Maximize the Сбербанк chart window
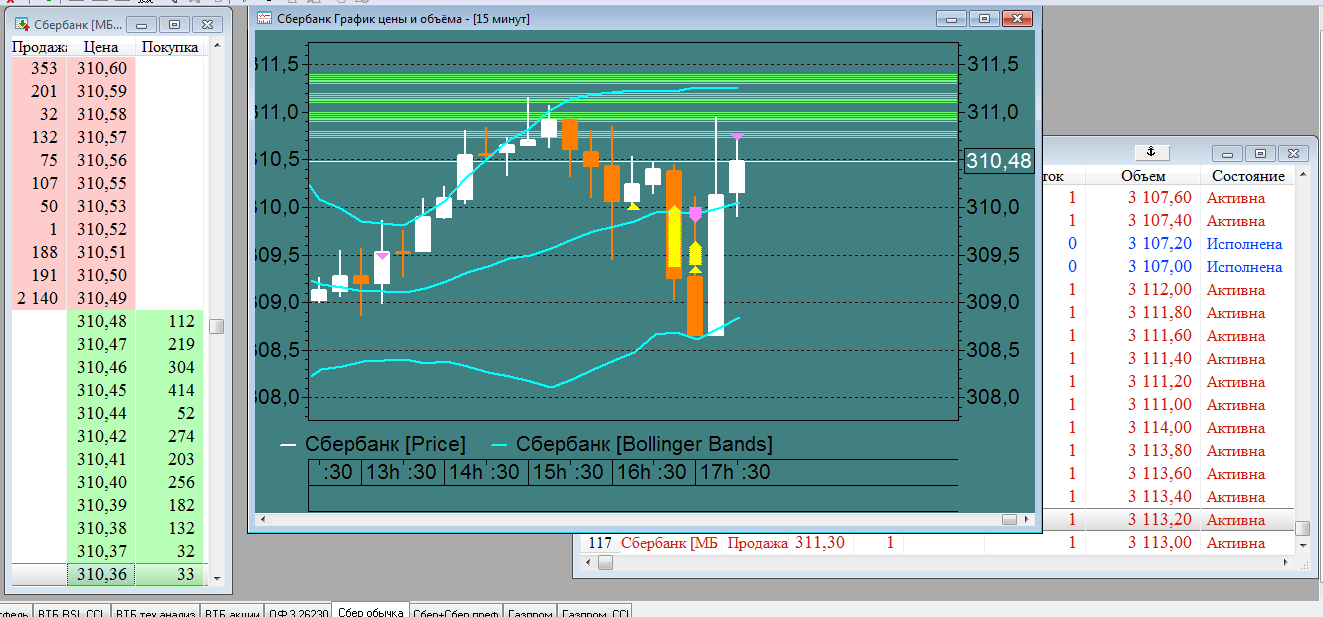Screen dimensions: 1323x617 tap(985, 19)
